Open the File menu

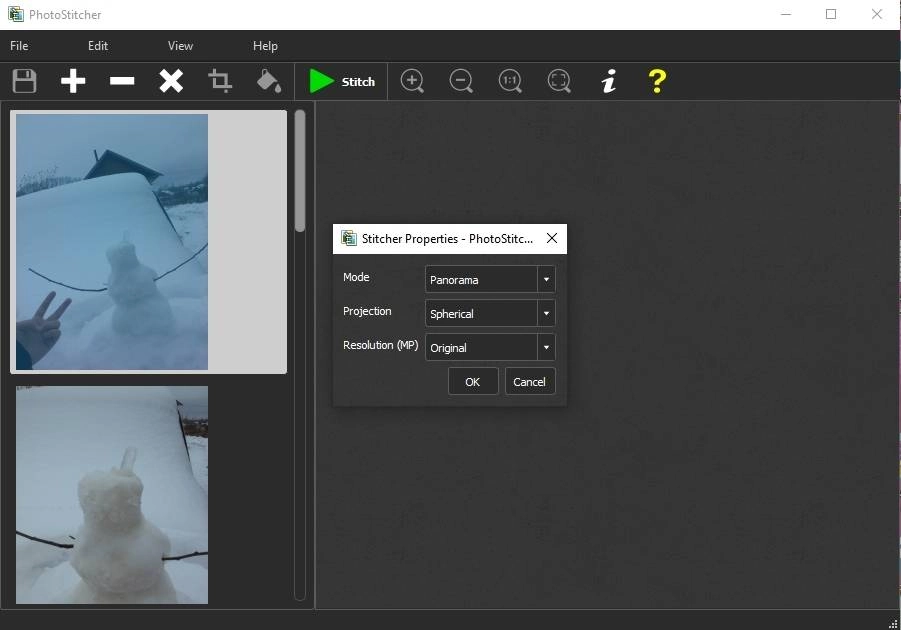click(19, 46)
